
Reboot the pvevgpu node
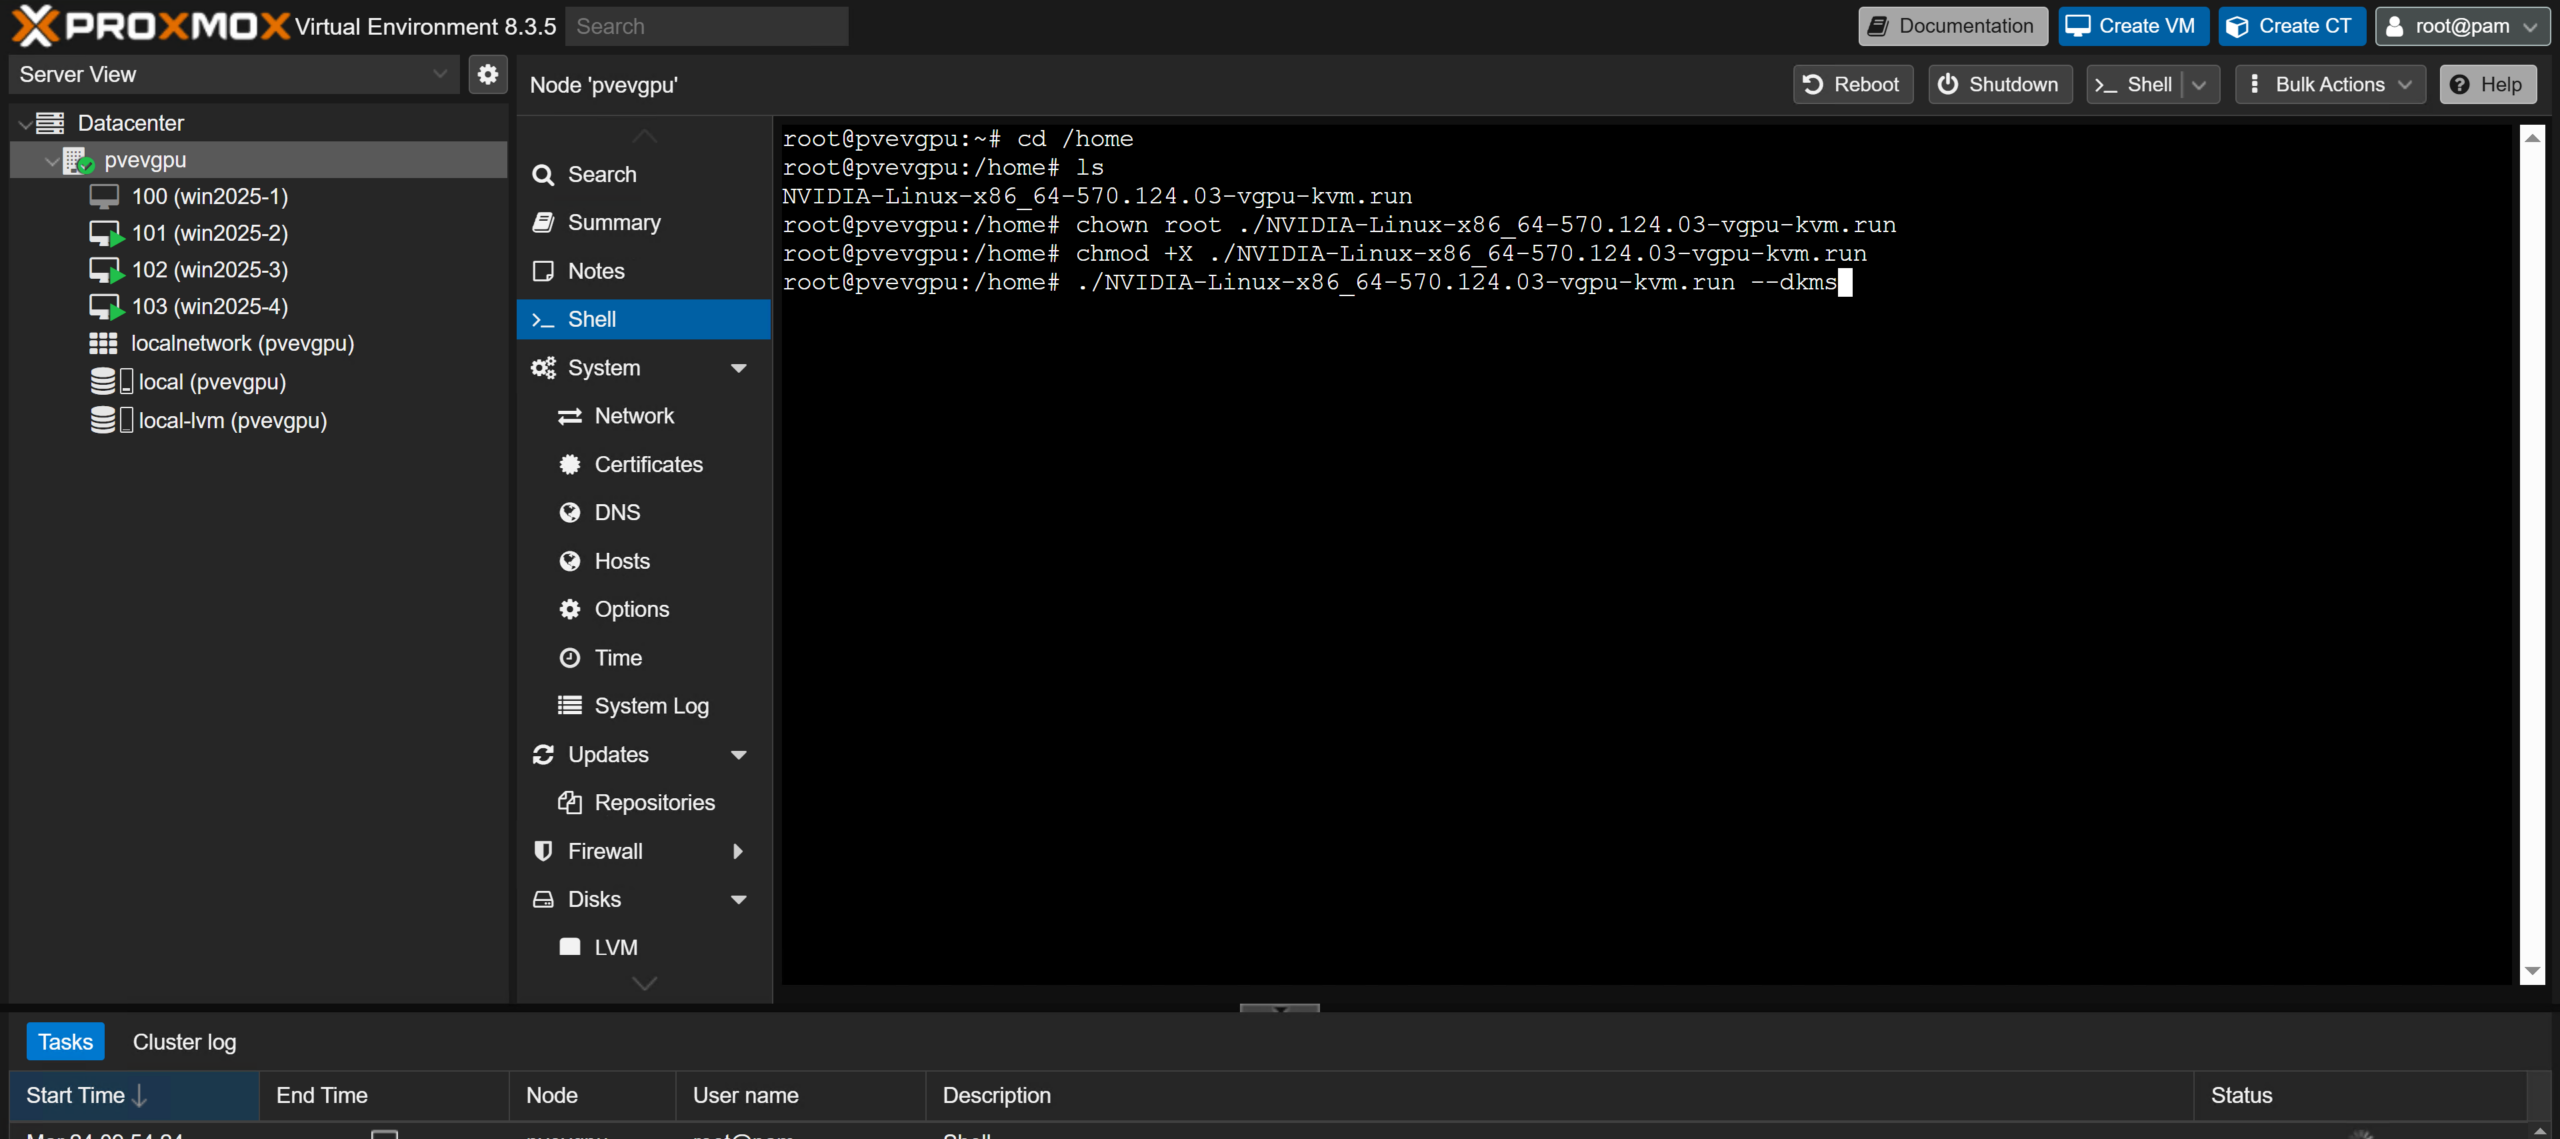[x=1853, y=85]
